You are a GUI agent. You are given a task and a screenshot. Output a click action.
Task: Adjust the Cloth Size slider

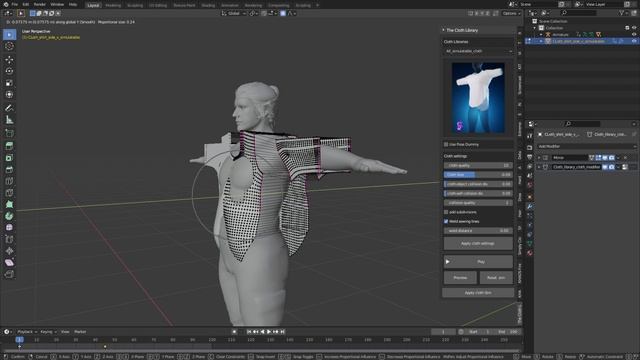point(478,175)
